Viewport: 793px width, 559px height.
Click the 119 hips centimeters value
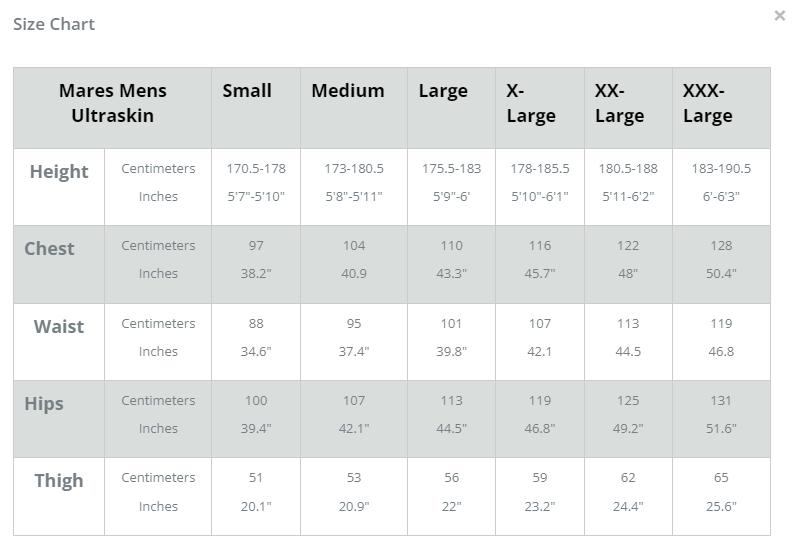540,401
